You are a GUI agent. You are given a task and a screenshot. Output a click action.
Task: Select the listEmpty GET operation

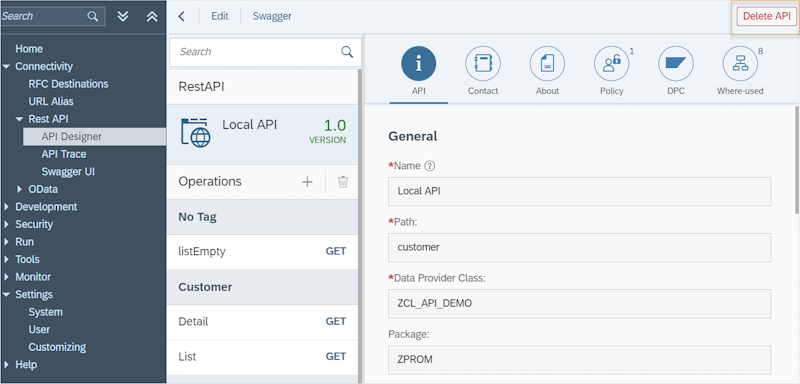click(x=262, y=251)
